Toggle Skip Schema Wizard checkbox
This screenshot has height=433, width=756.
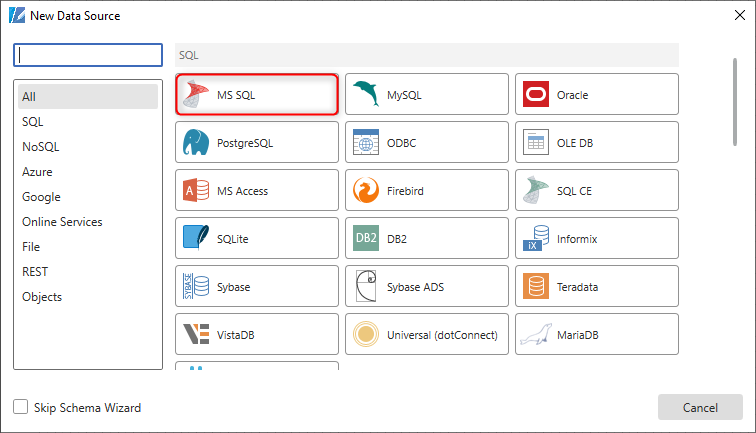click(20, 406)
